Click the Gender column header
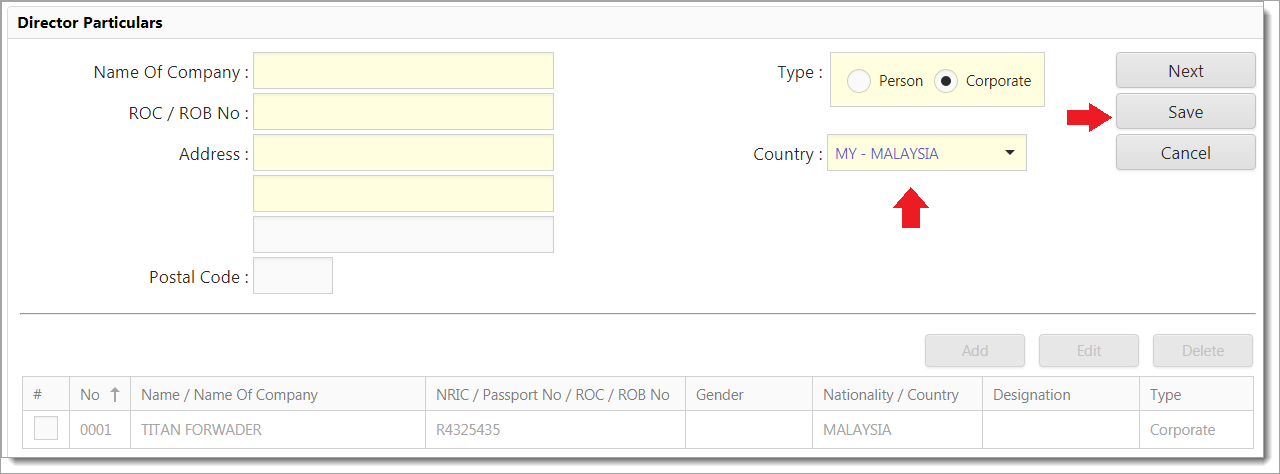The width and height of the screenshot is (1280, 474). pyautogui.click(x=719, y=395)
